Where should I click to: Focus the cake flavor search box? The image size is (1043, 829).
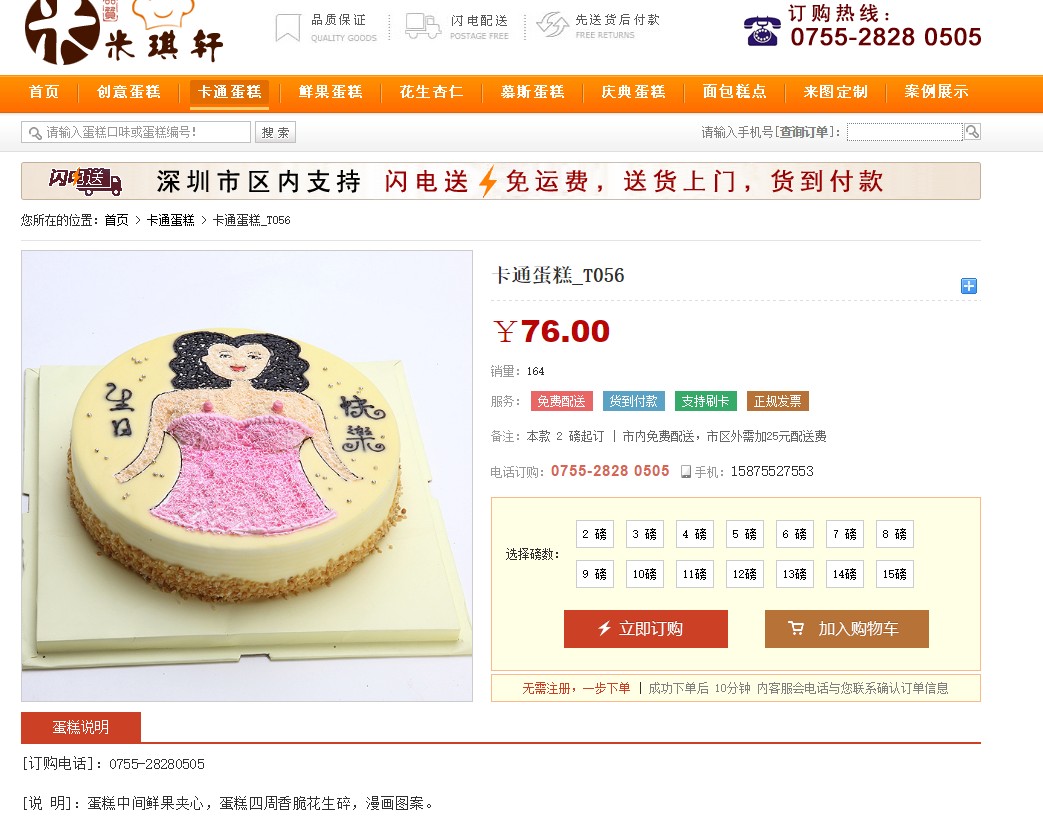tap(136, 132)
